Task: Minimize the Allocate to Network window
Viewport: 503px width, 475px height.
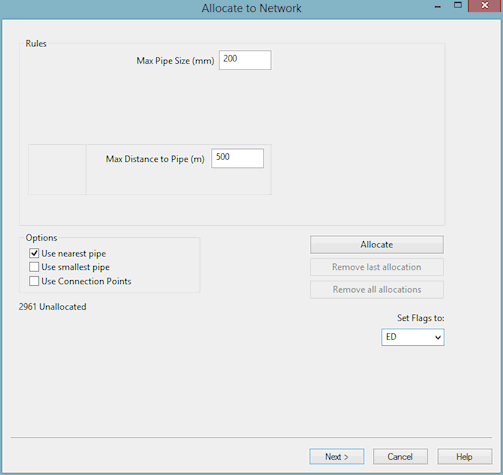Action: click(x=438, y=6)
